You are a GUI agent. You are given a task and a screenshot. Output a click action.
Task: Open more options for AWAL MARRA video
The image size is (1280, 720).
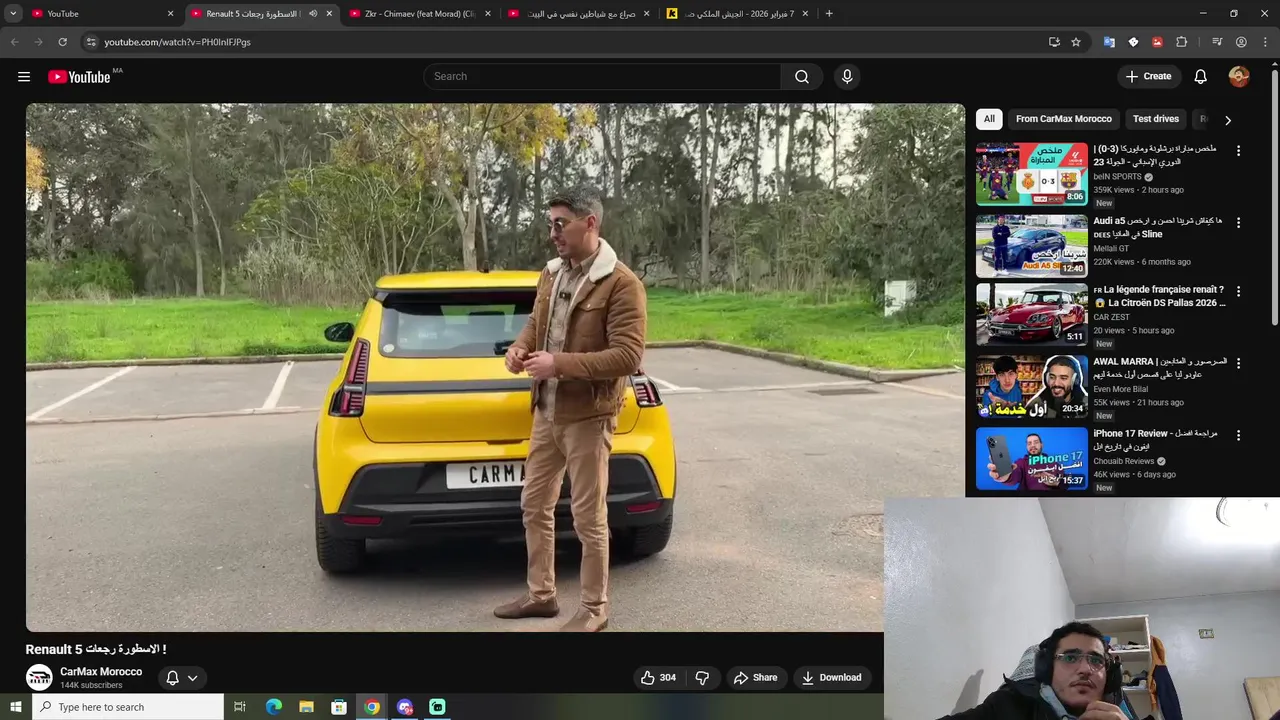click(x=1238, y=364)
